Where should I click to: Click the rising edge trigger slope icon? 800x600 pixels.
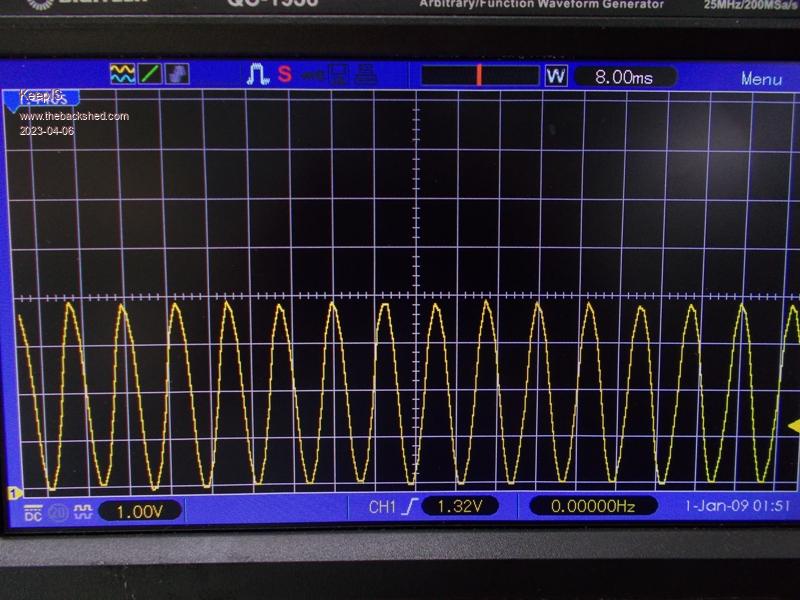coord(409,507)
